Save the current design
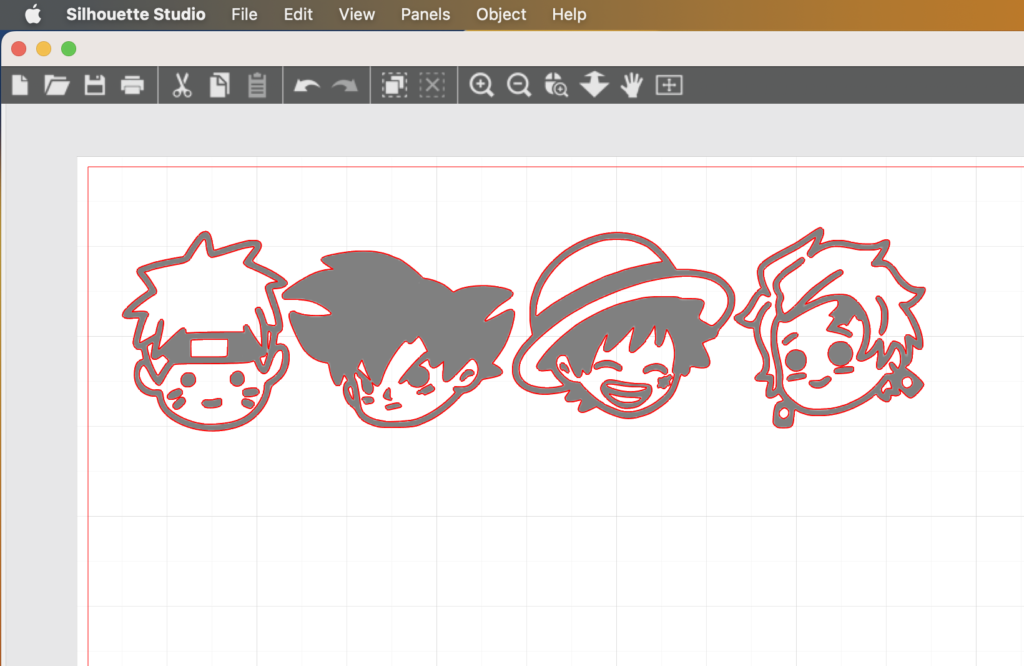Screen dimensions: 1024x666 (x=94, y=85)
